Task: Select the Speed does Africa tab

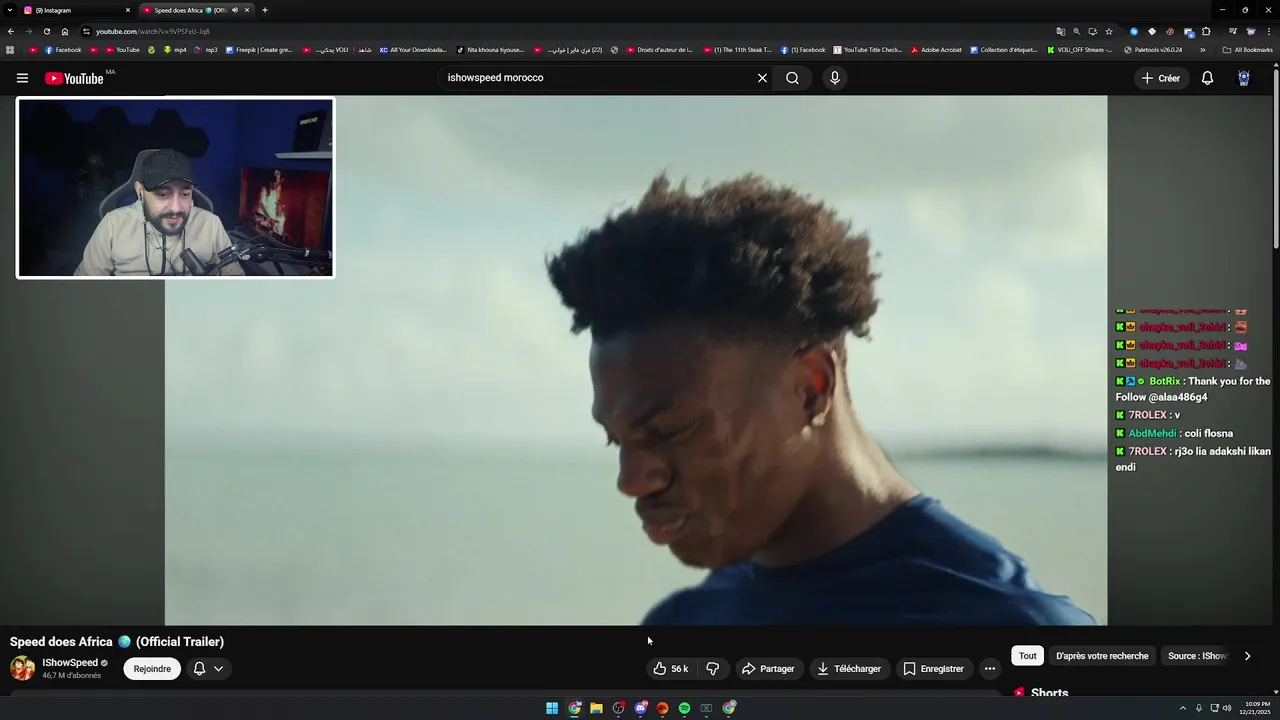Action: tap(195, 10)
